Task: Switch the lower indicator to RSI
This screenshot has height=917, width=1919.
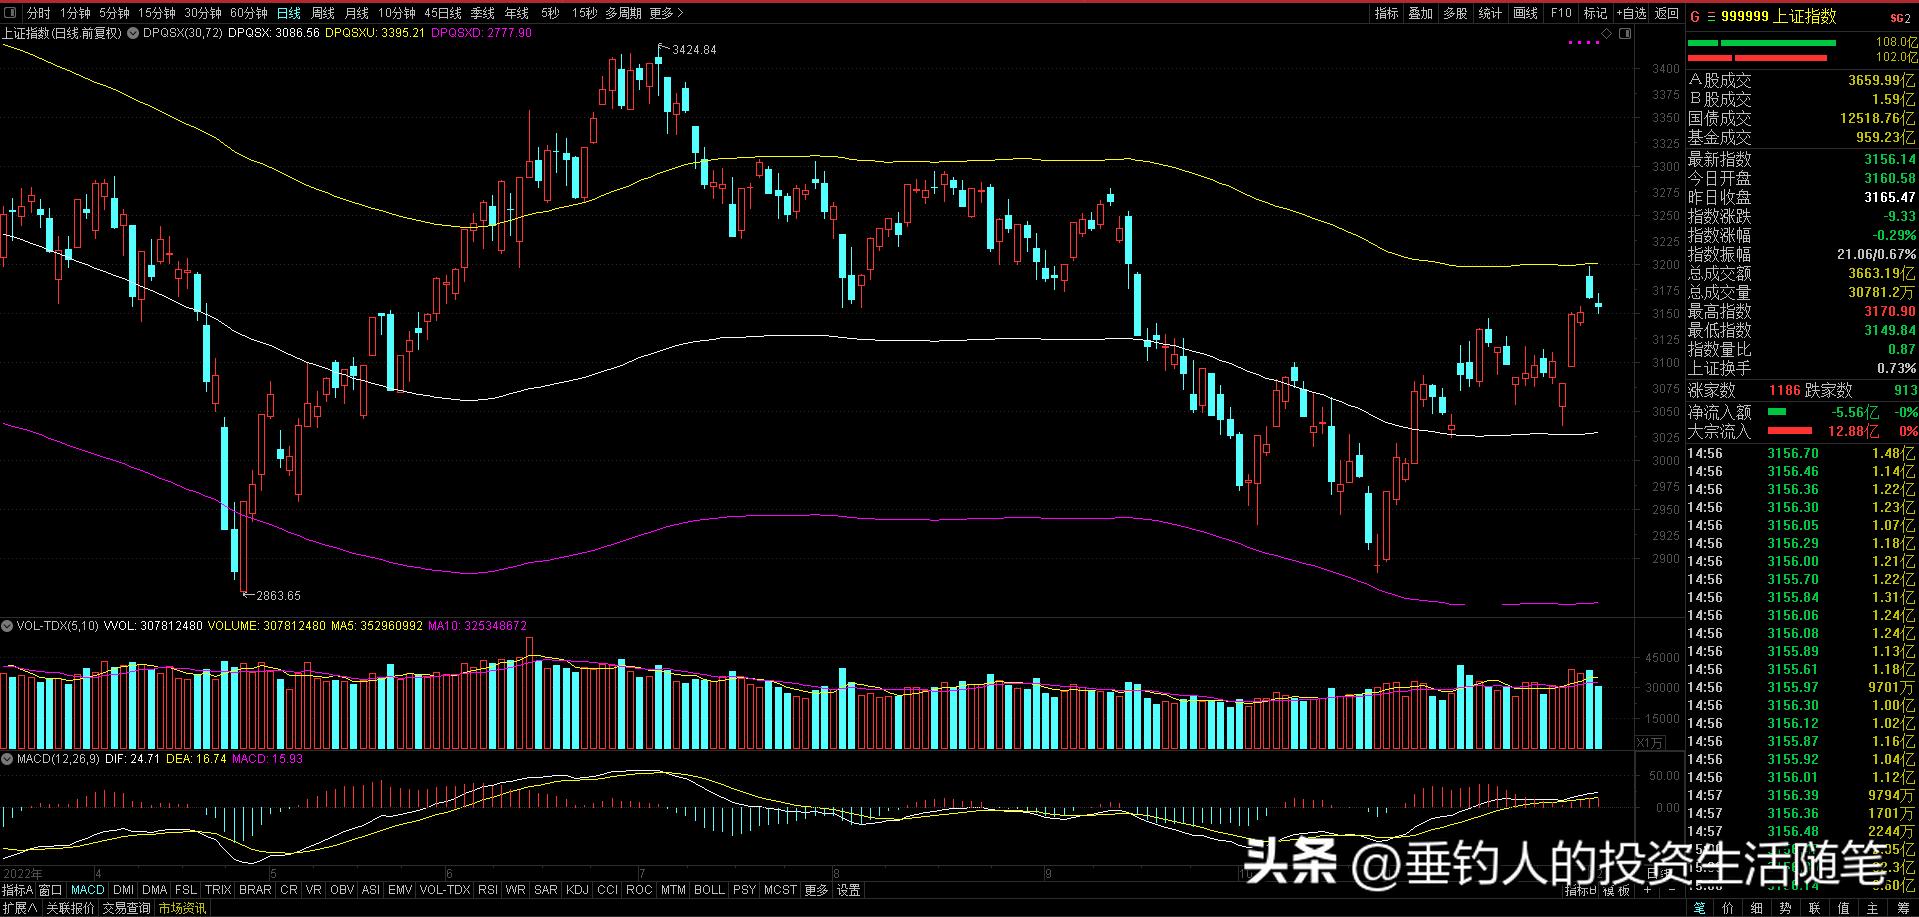Action: (x=487, y=889)
